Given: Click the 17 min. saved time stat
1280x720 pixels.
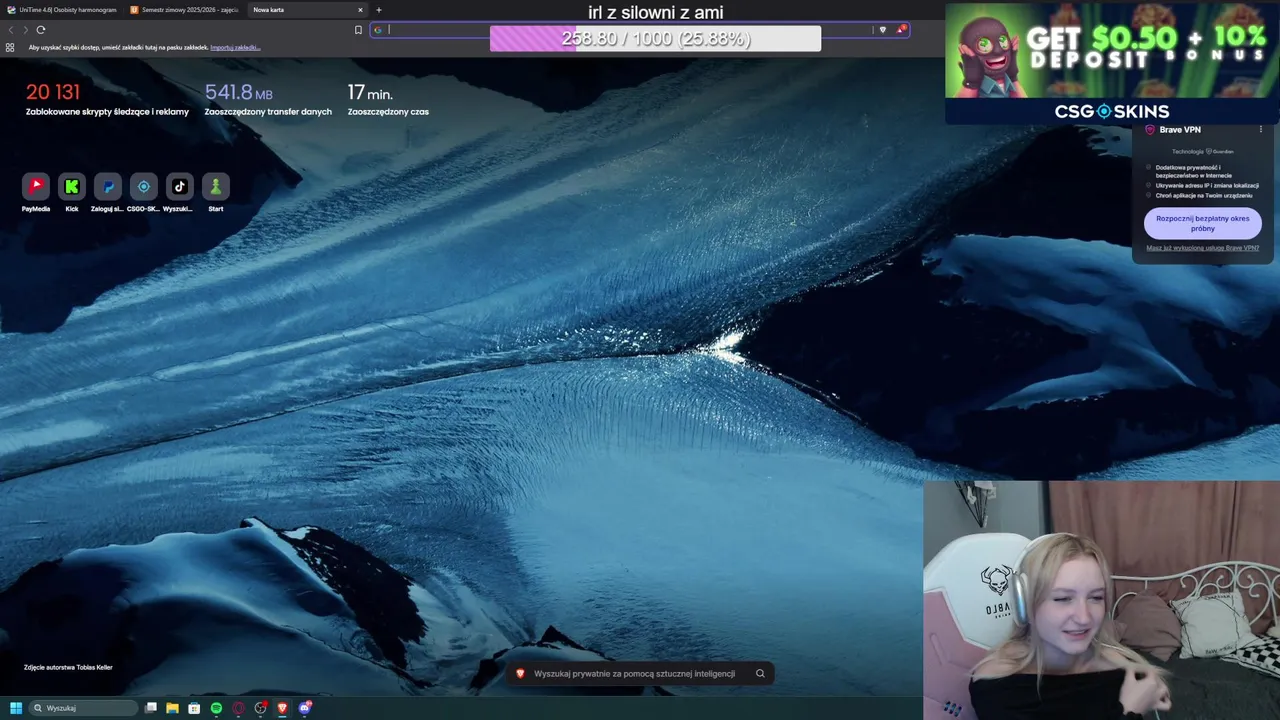Looking at the screenshot, I should [x=370, y=93].
